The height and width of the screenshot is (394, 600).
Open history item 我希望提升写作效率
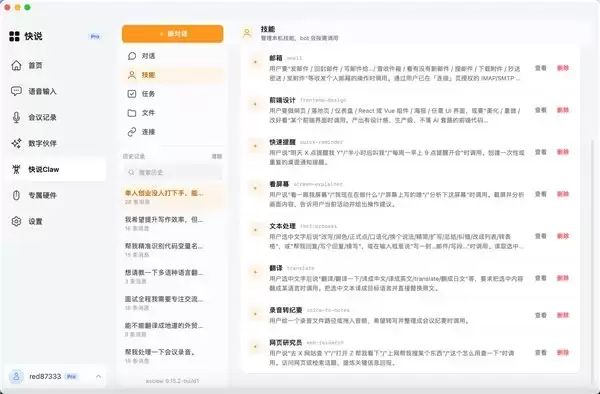pos(173,224)
